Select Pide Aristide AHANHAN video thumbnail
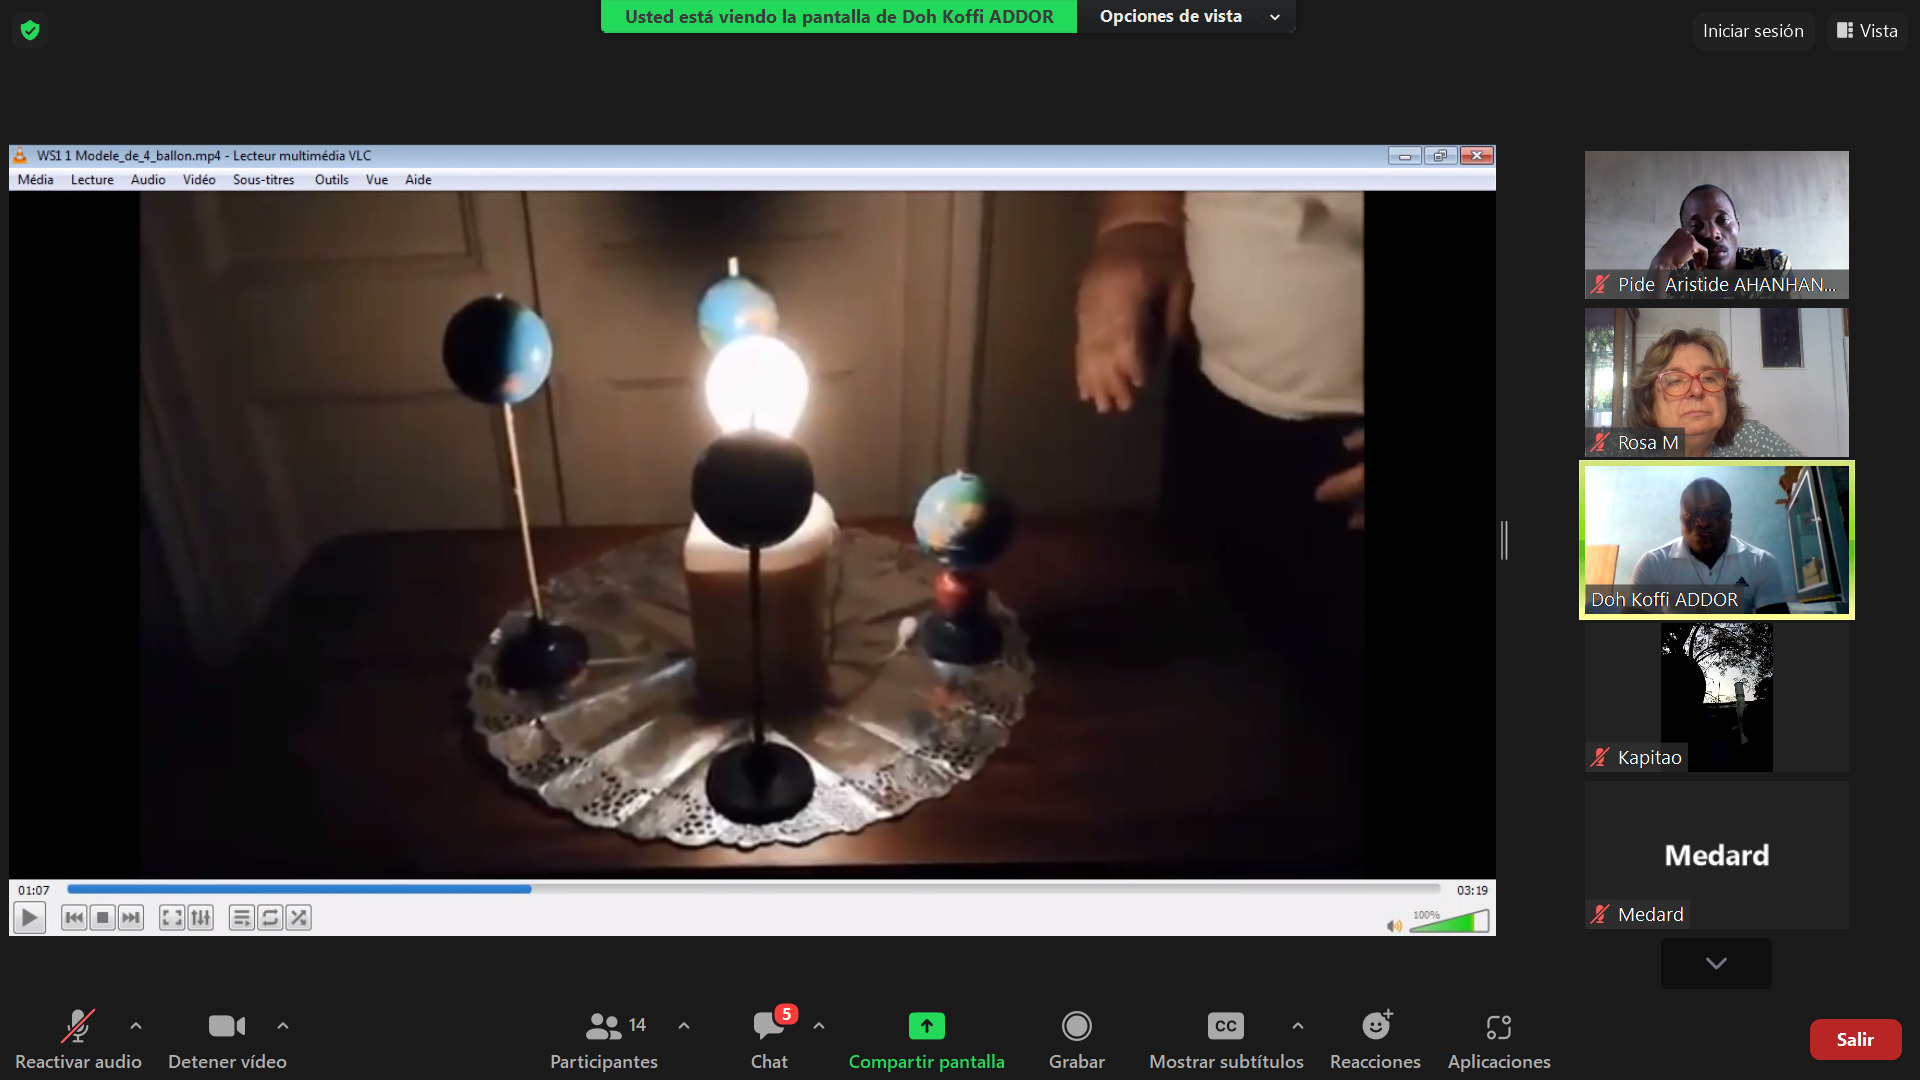This screenshot has height=1080, width=1920. (x=1717, y=225)
